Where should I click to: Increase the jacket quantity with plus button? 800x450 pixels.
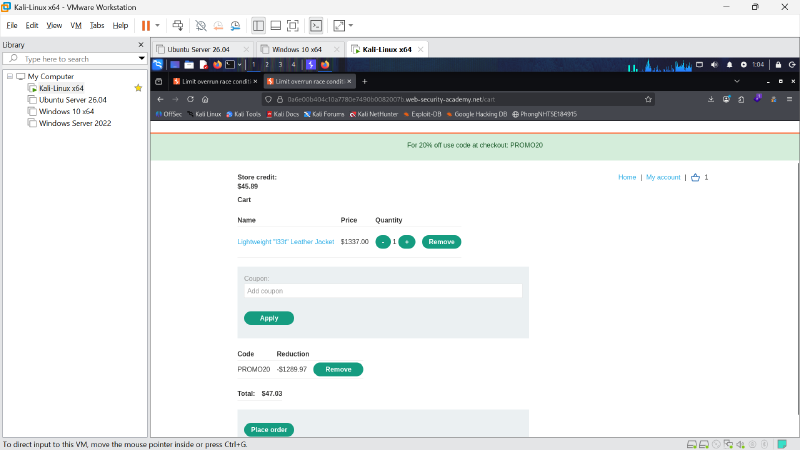[407, 242]
